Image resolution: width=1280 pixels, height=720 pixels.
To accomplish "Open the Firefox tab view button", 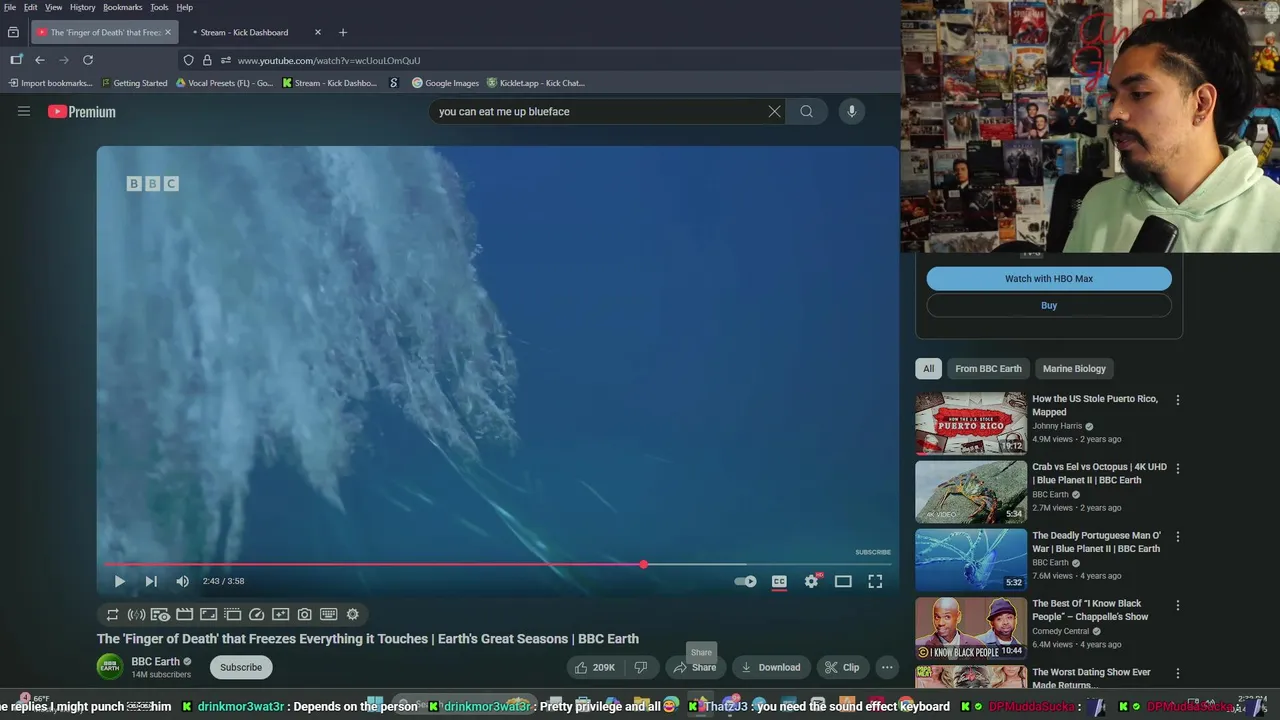I will [13, 32].
